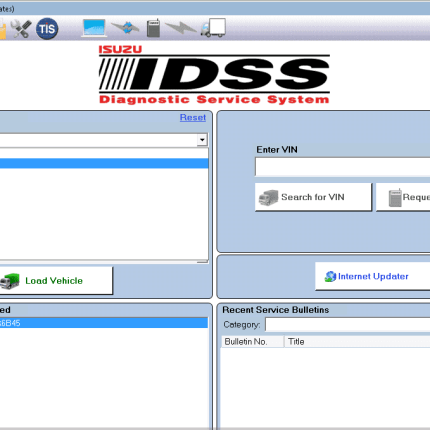
Task: Click the blue arrows connection icon
Action: [x=125, y=27]
